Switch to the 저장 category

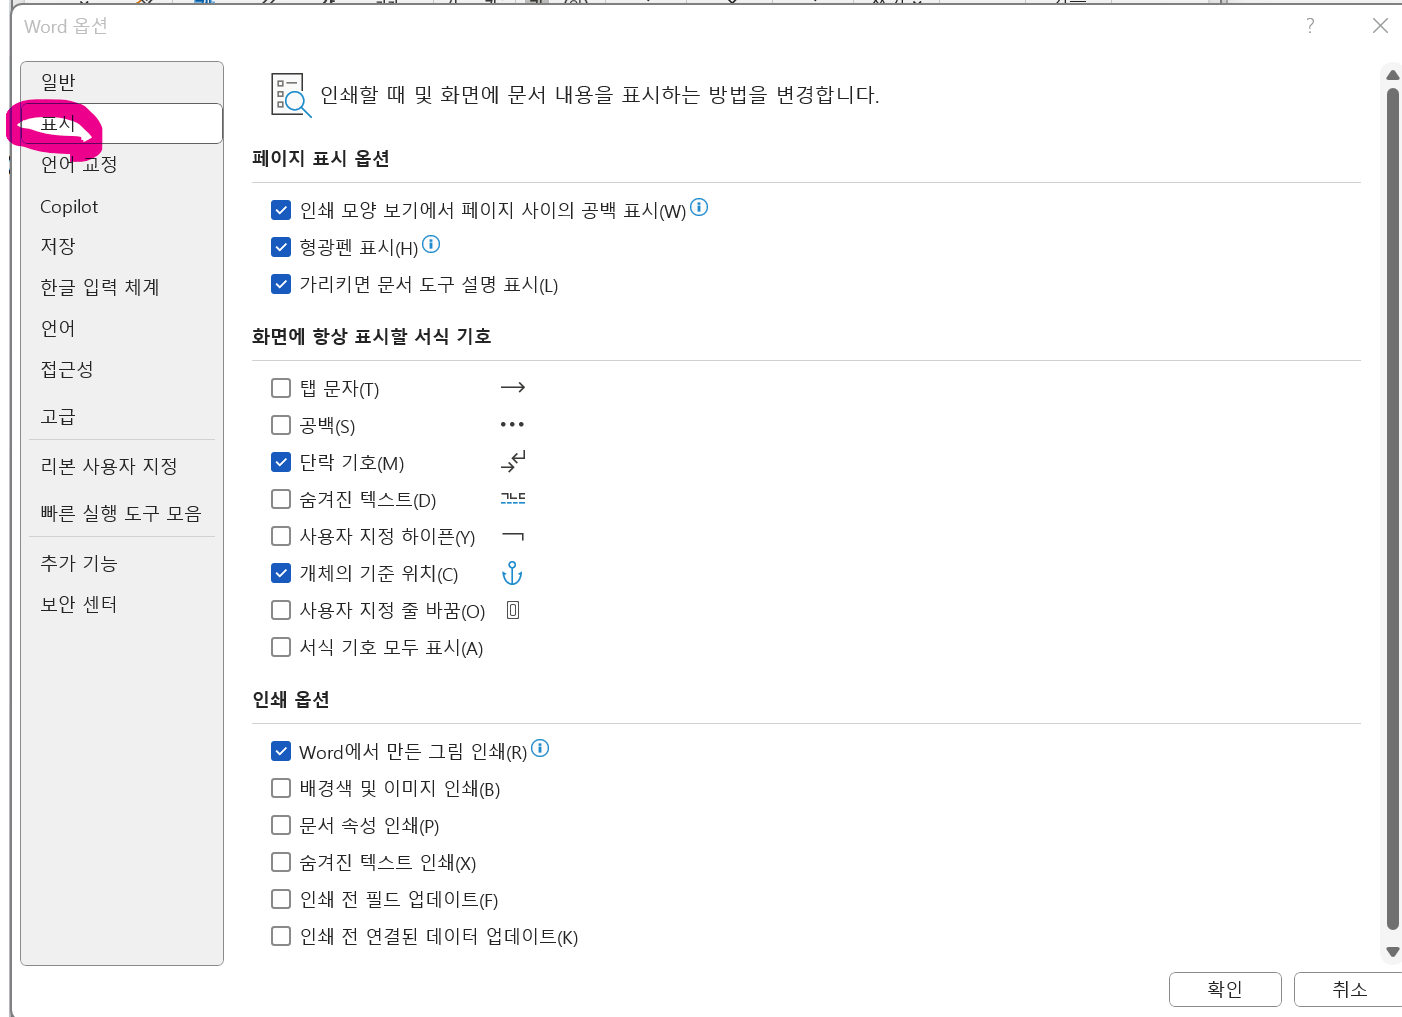121,246
